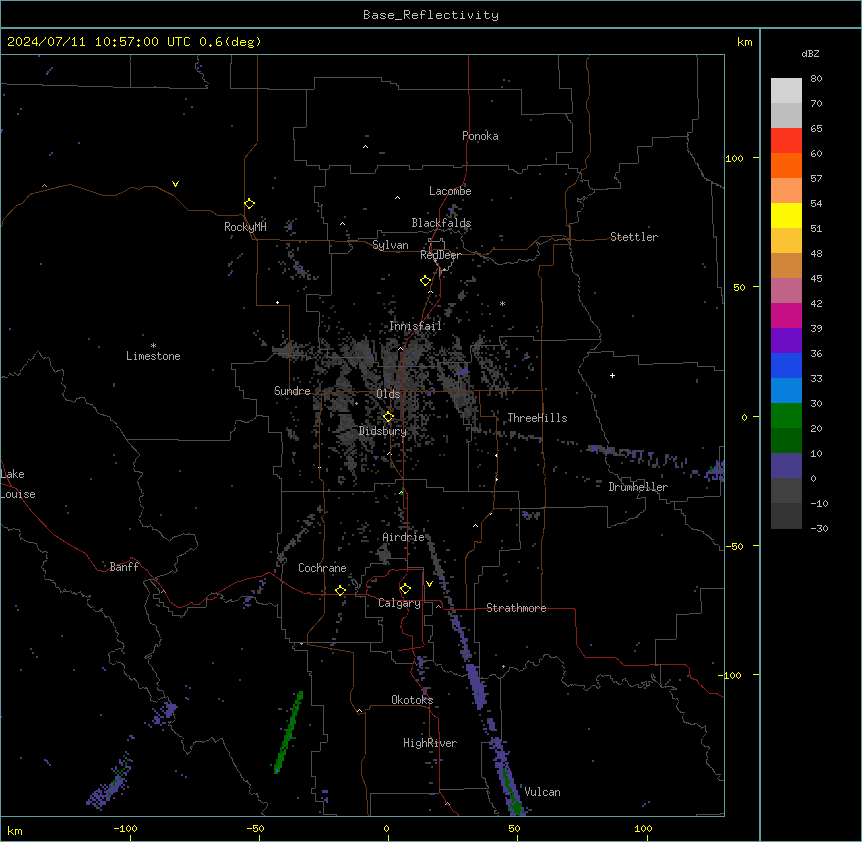Click the Didsbury label
The width and height of the screenshot is (862, 842).
click(383, 431)
